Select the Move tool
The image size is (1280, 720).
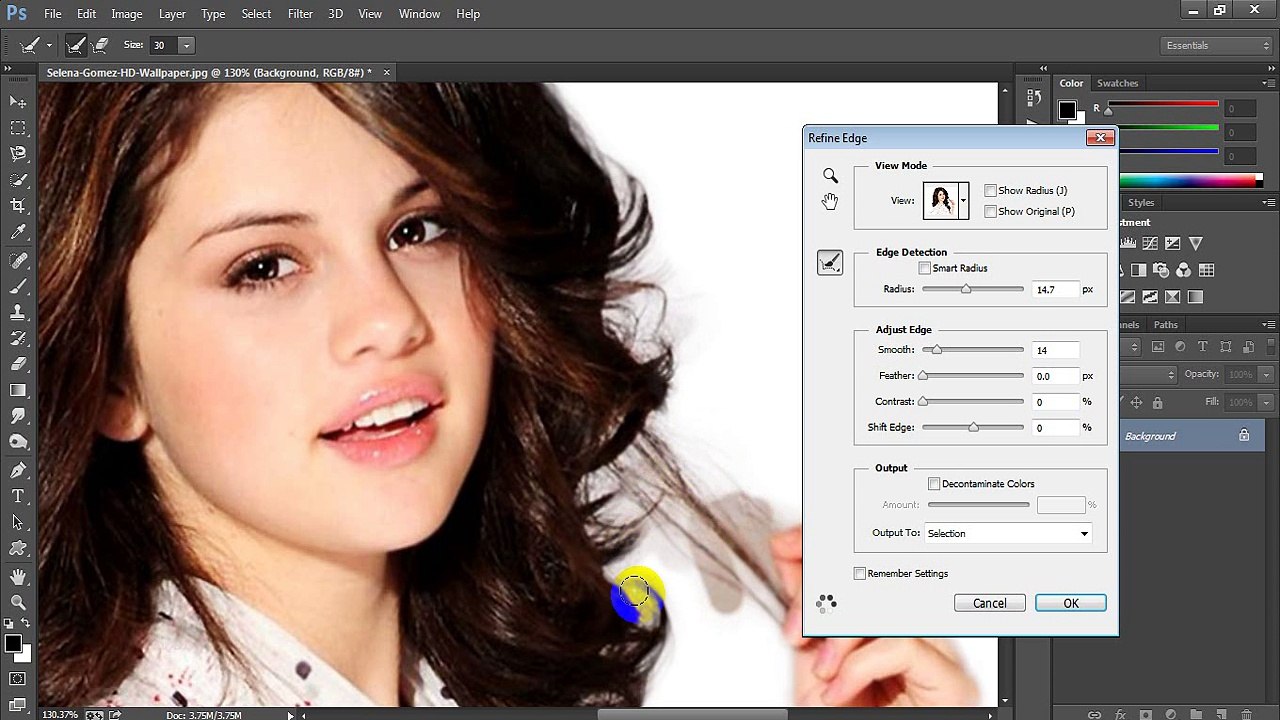coord(18,102)
